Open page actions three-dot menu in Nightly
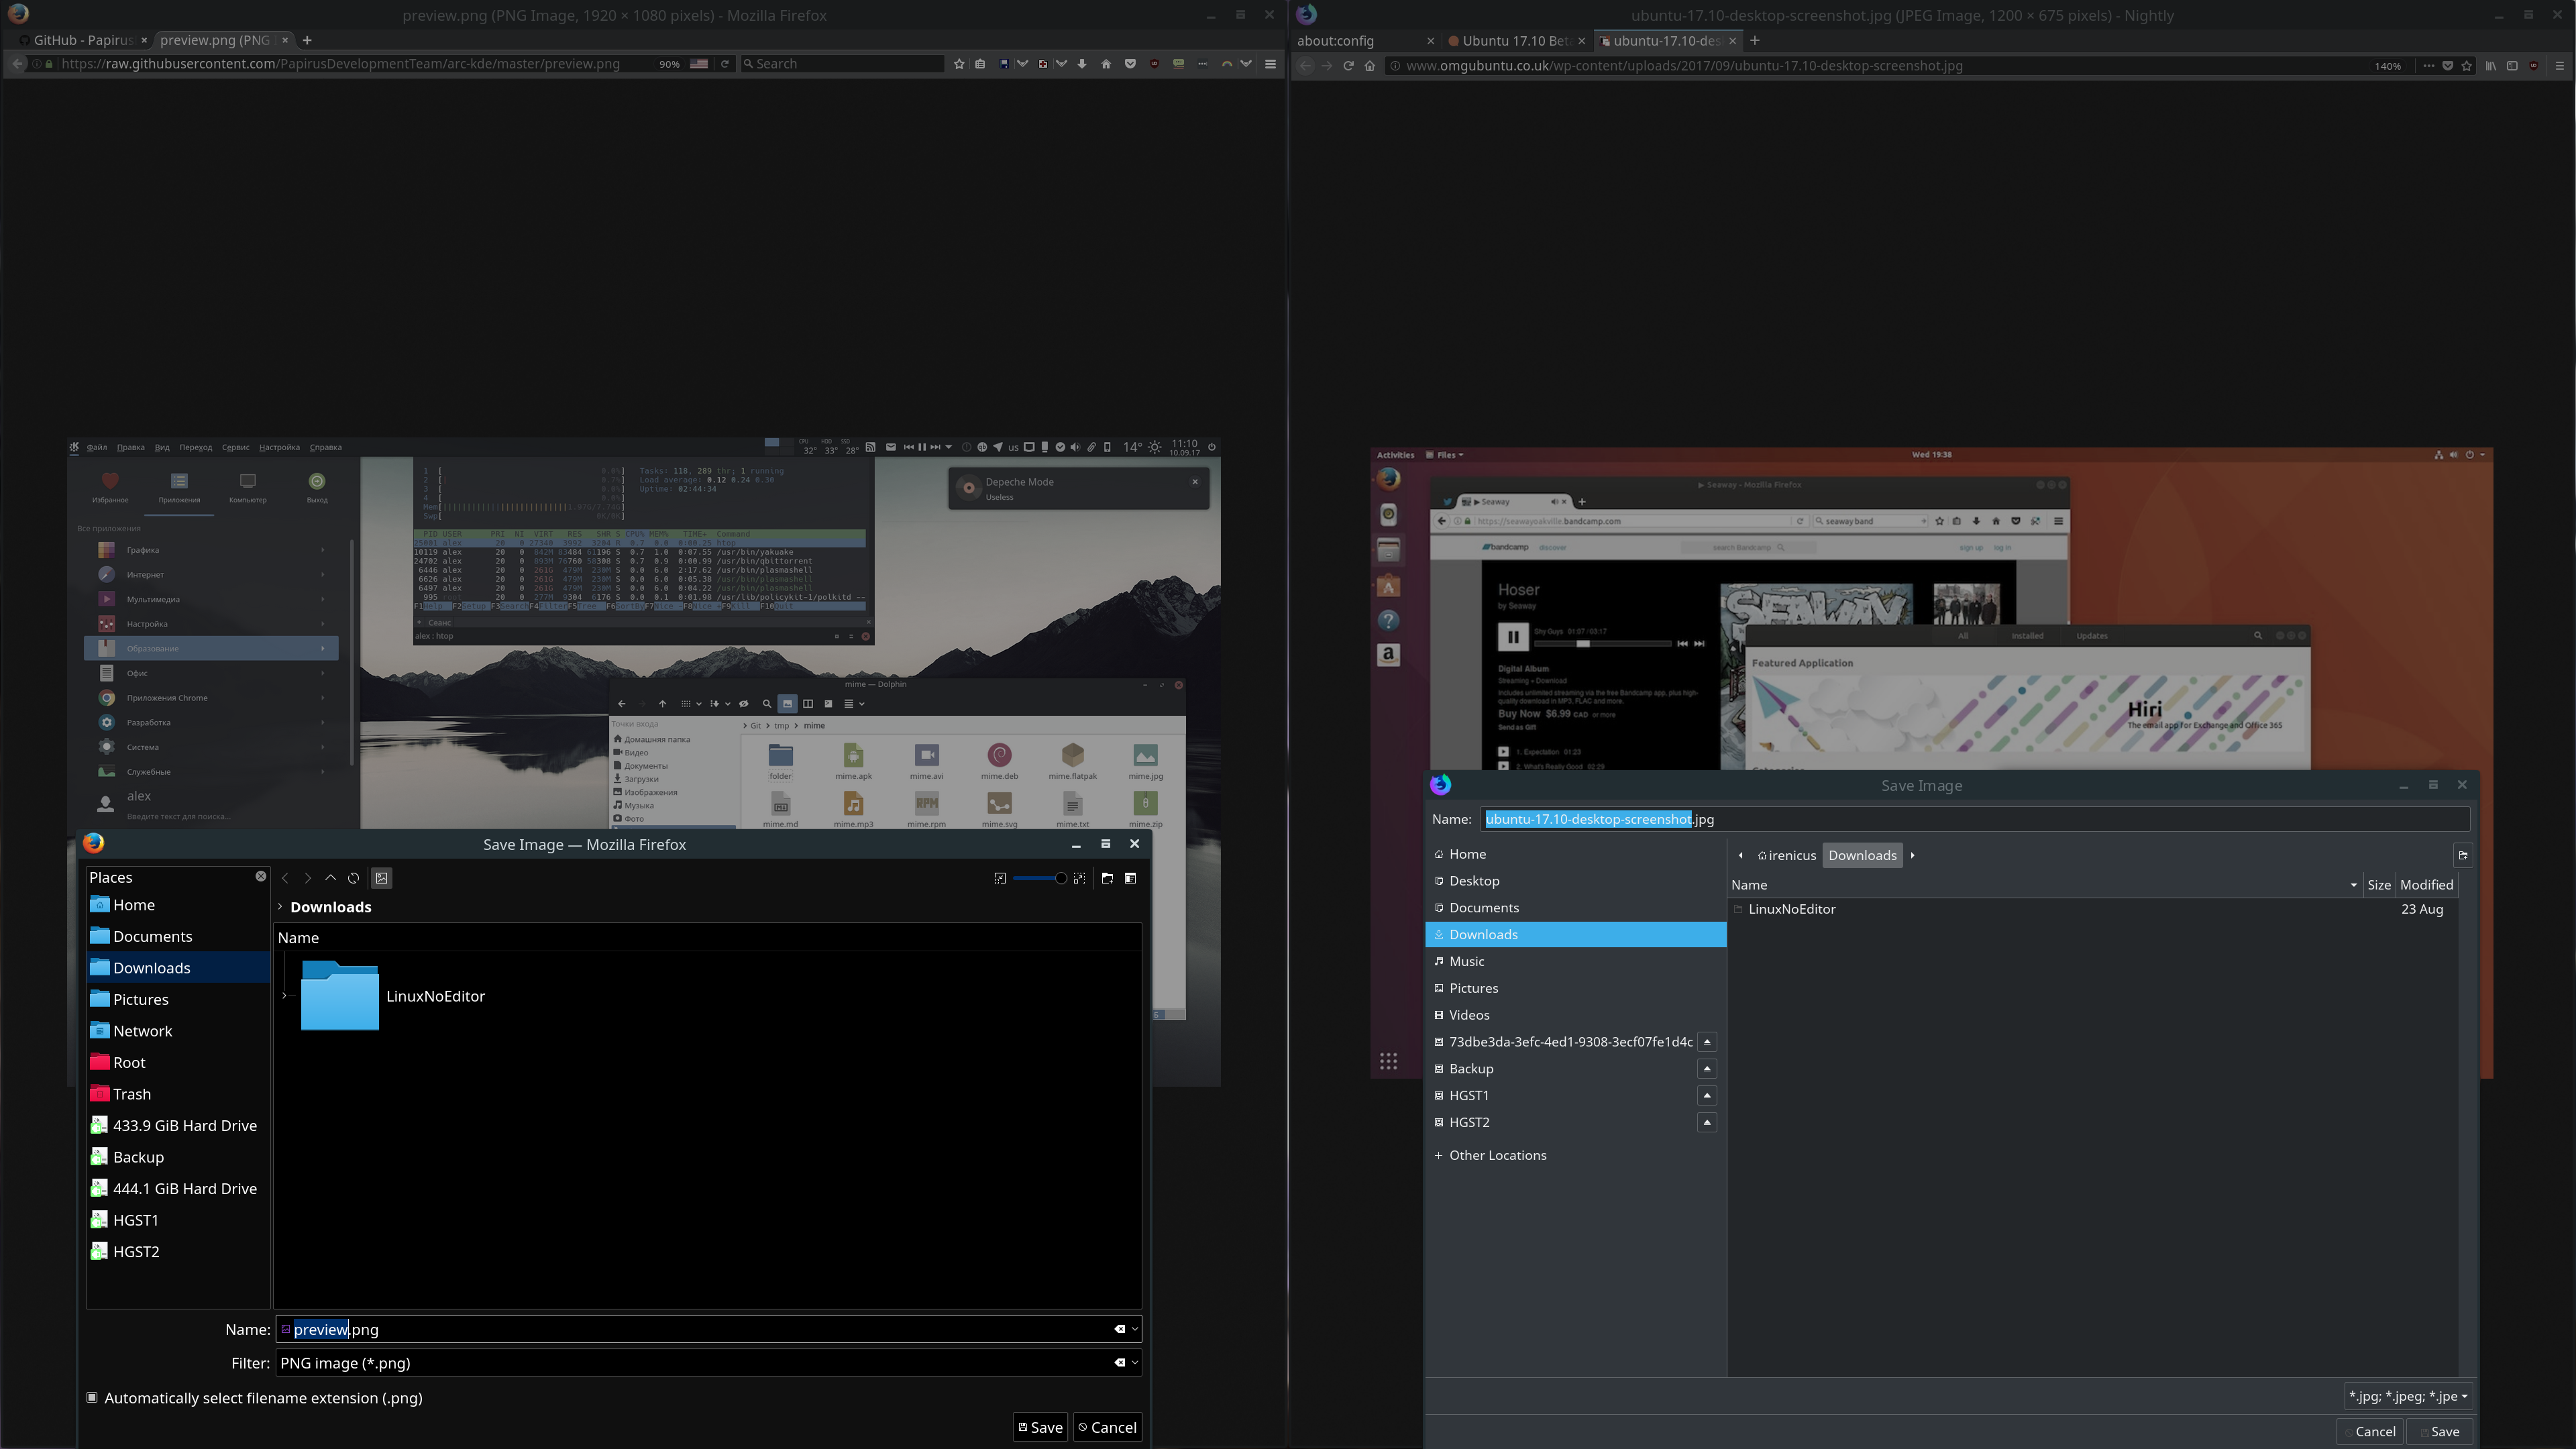 tap(2428, 66)
